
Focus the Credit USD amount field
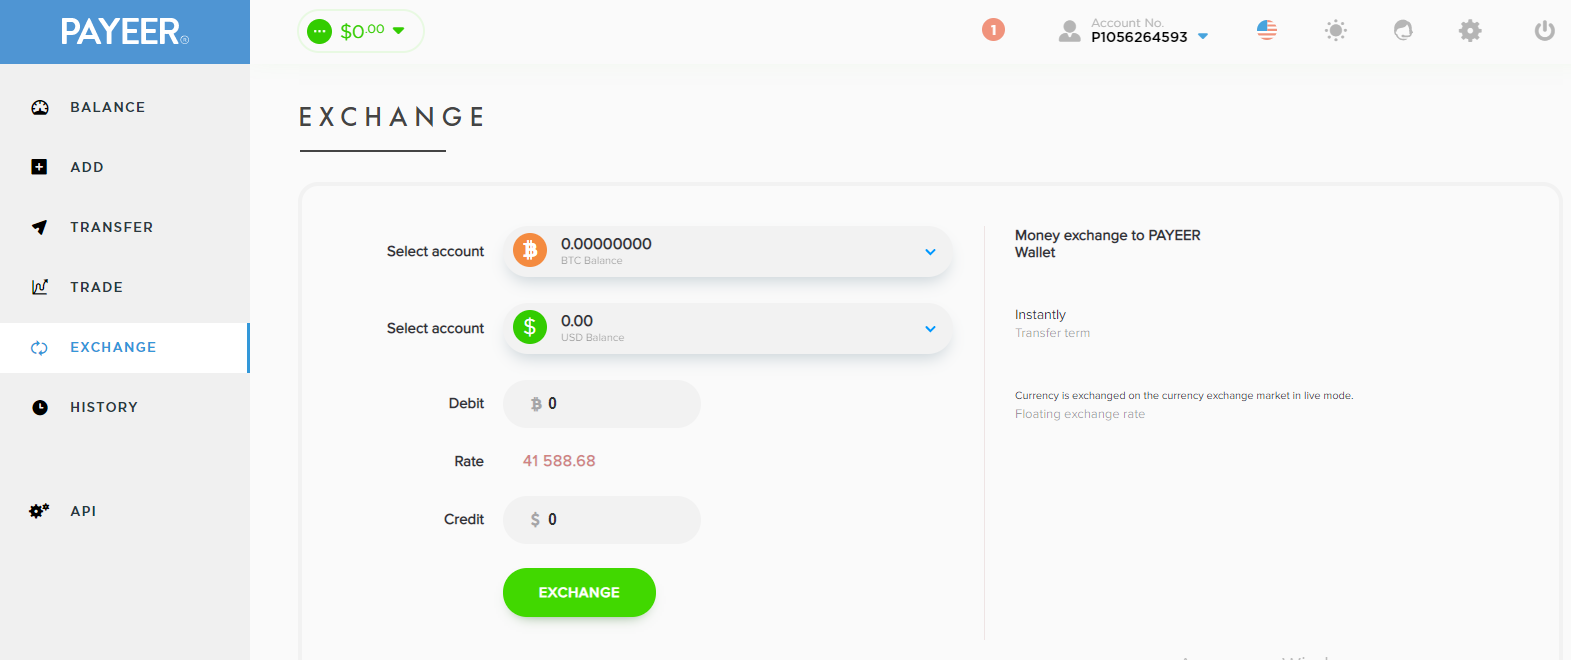click(x=602, y=520)
